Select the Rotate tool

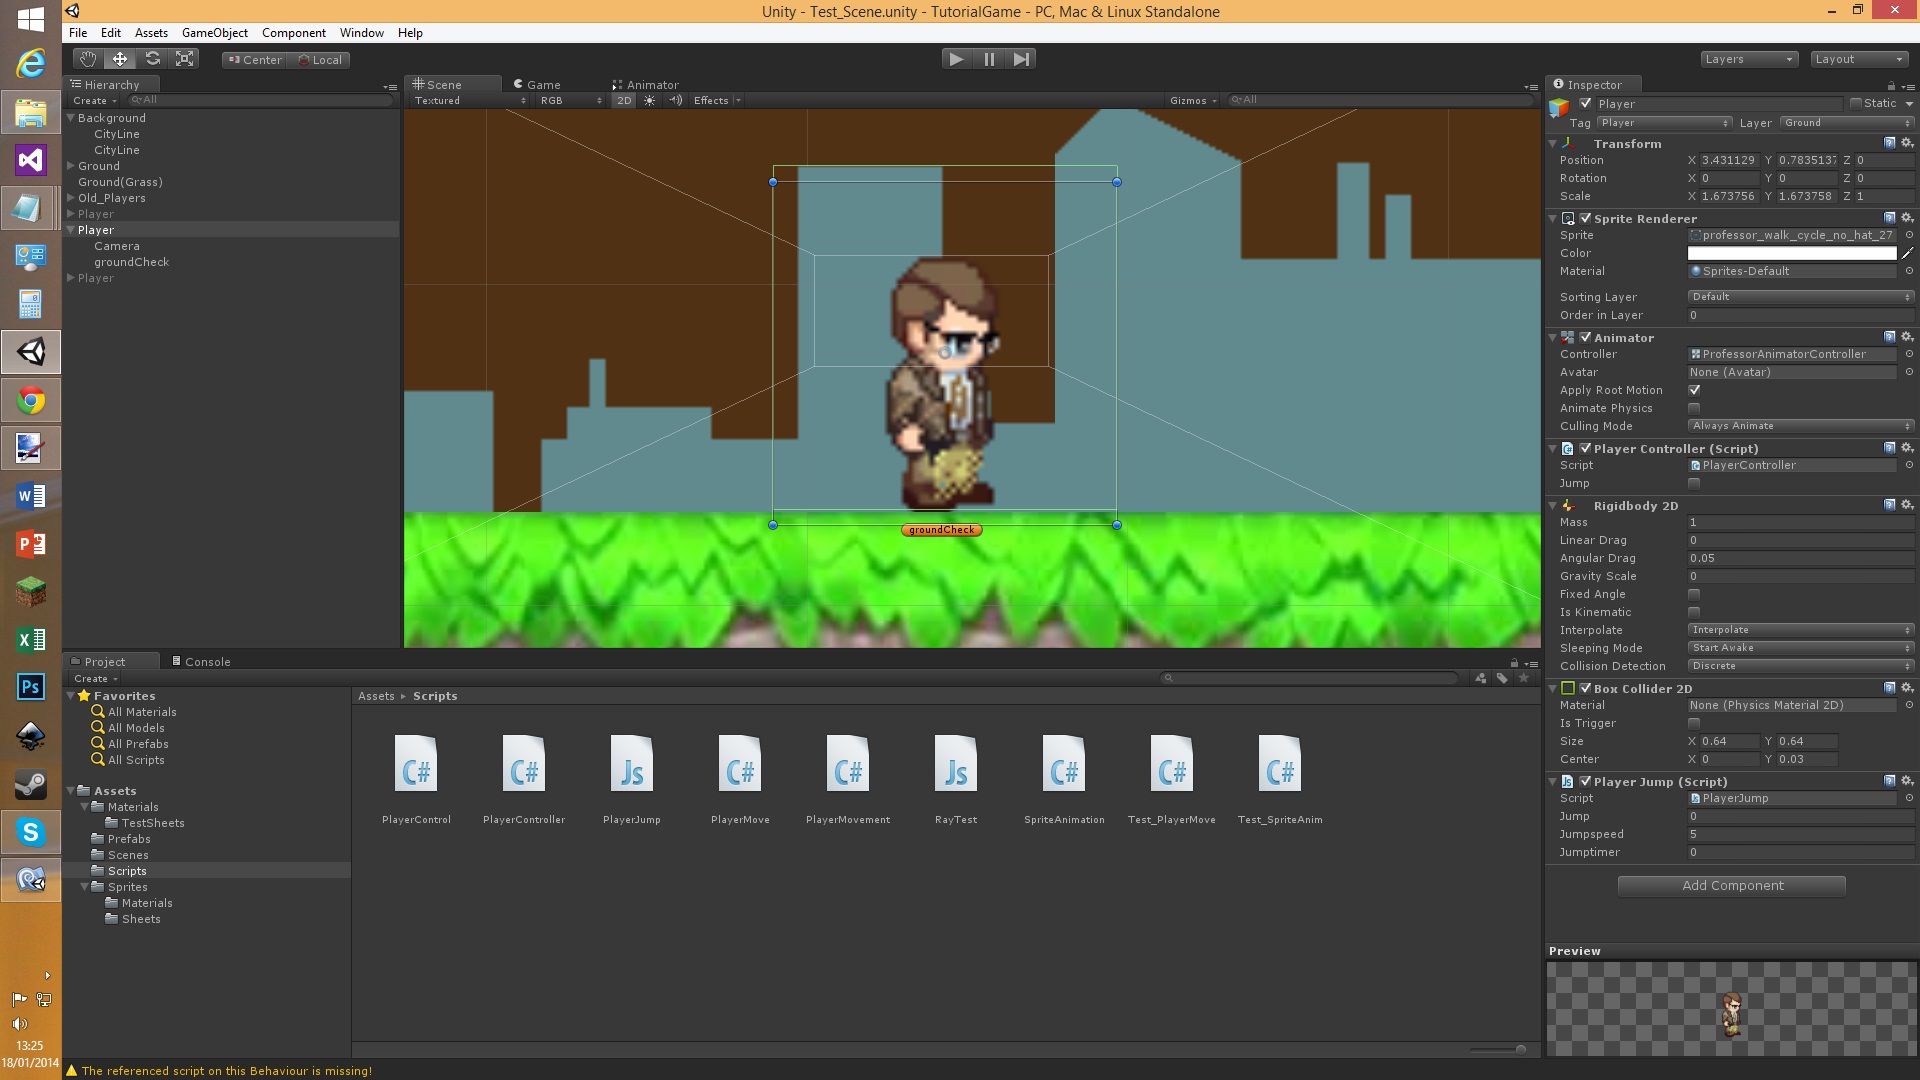coord(152,59)
